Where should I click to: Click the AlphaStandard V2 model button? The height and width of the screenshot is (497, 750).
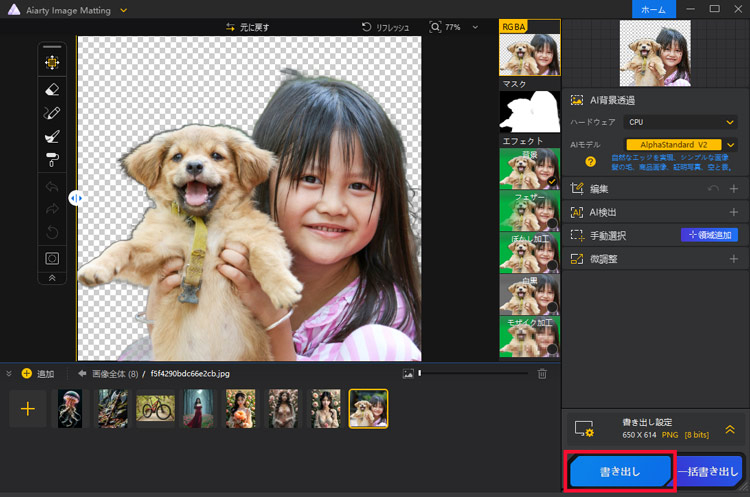click(x=673, y=144)
